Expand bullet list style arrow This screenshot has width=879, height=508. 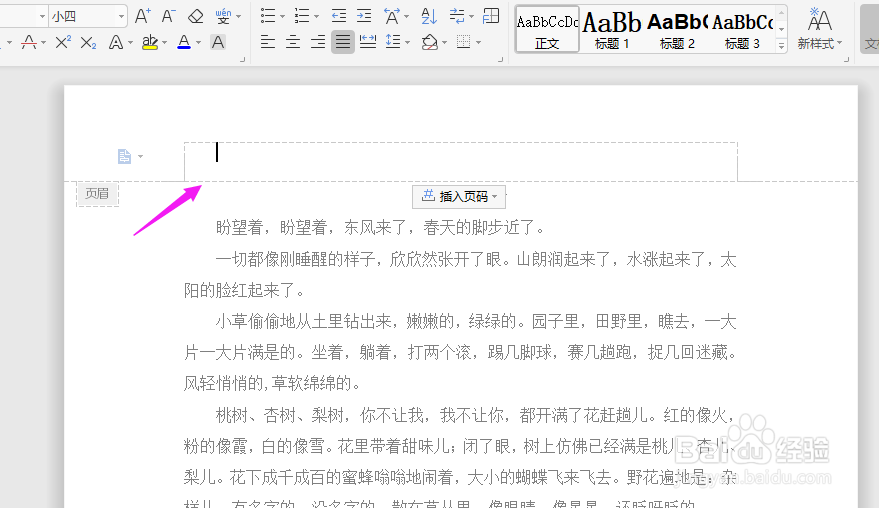coord(282,16)
